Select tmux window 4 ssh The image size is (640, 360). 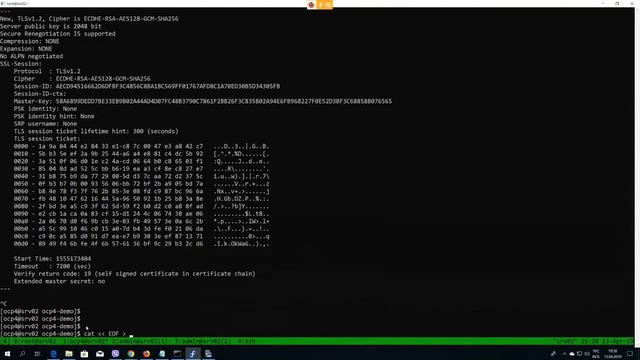click(247, 341)
